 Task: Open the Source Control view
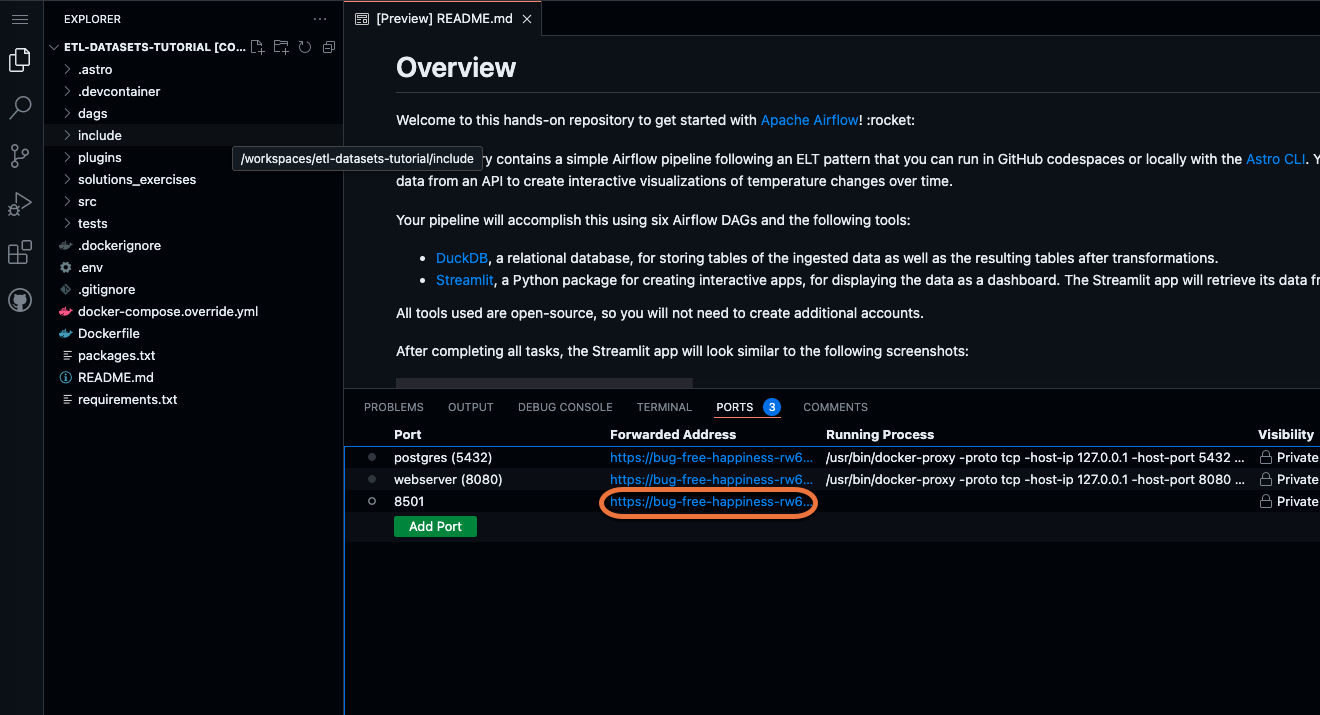[x=20, y=155]
